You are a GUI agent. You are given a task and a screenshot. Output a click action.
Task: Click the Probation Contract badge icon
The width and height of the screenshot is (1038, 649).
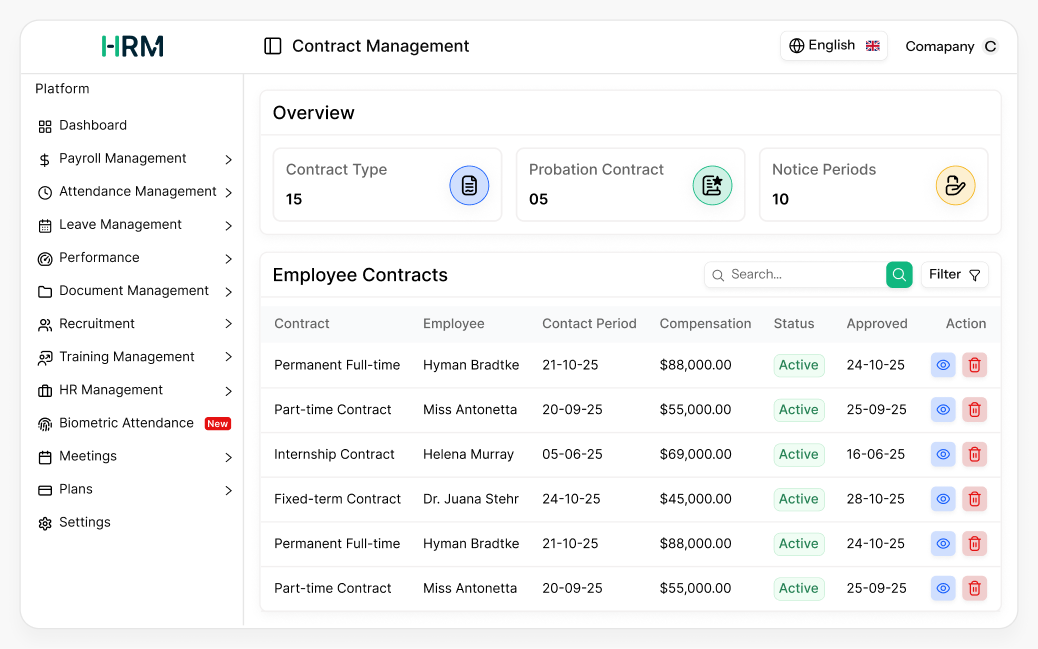712,184
